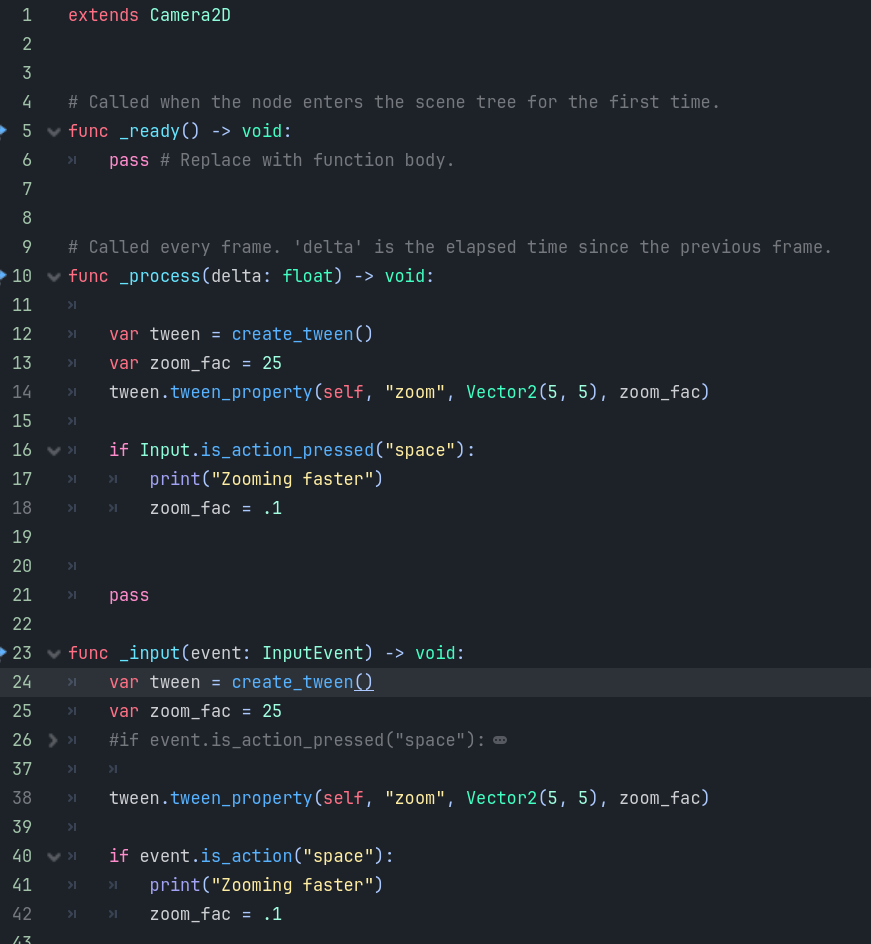Image resolution: width=871 pixels, height=944 pixels.
Task: Collapse the _input function fold arrow
Action: tap(54, 654)
